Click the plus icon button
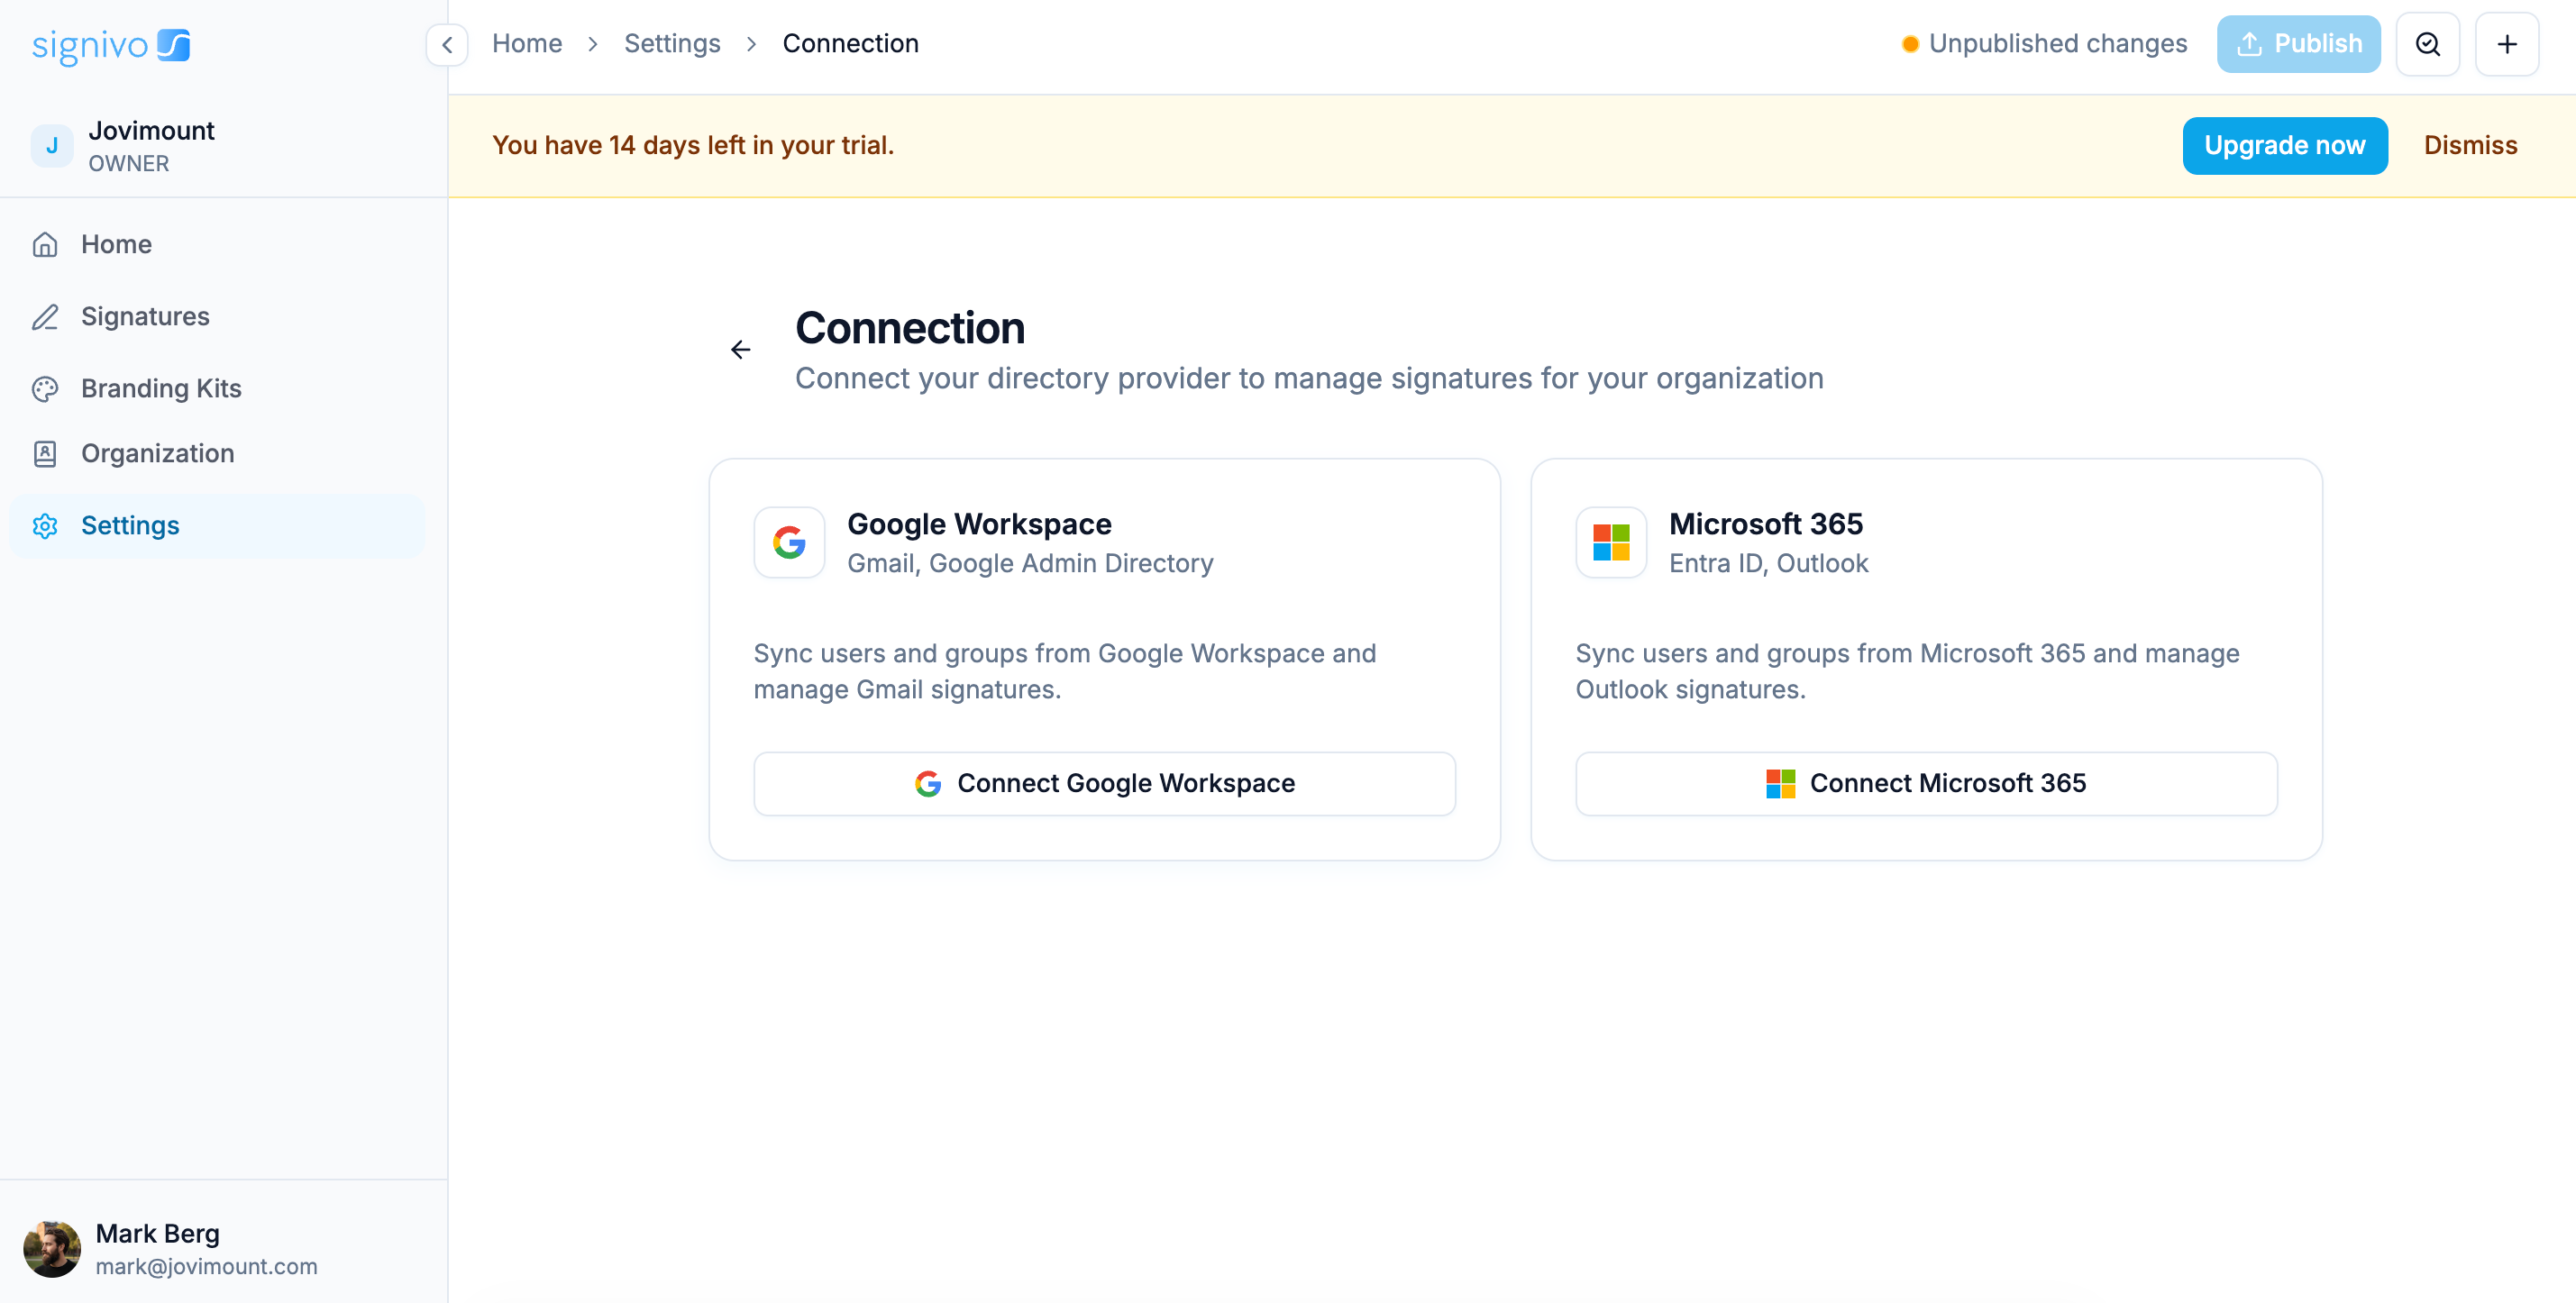The image size is (2576, 1303). pyautogui.click(x=2507, y=44)
